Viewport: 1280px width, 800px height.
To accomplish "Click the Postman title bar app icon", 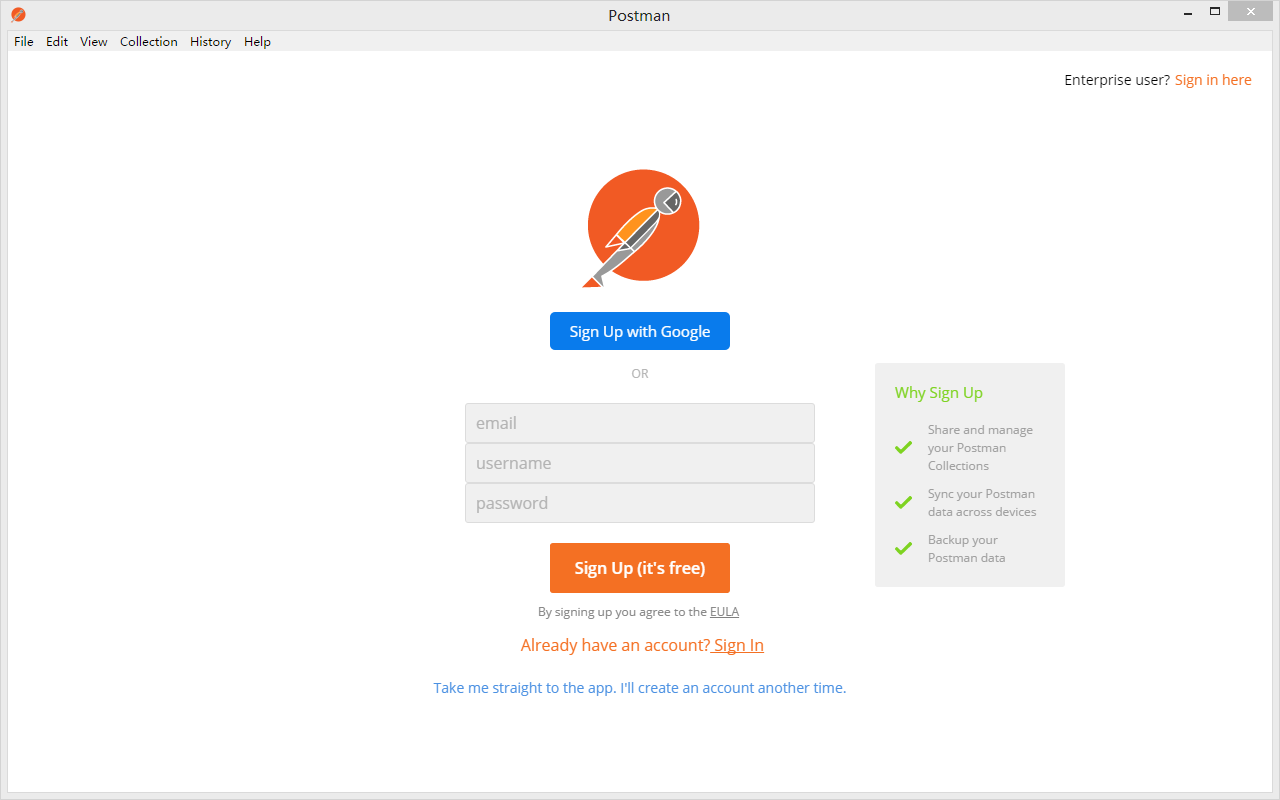I will pyautogui.click(x=18, y=15).
